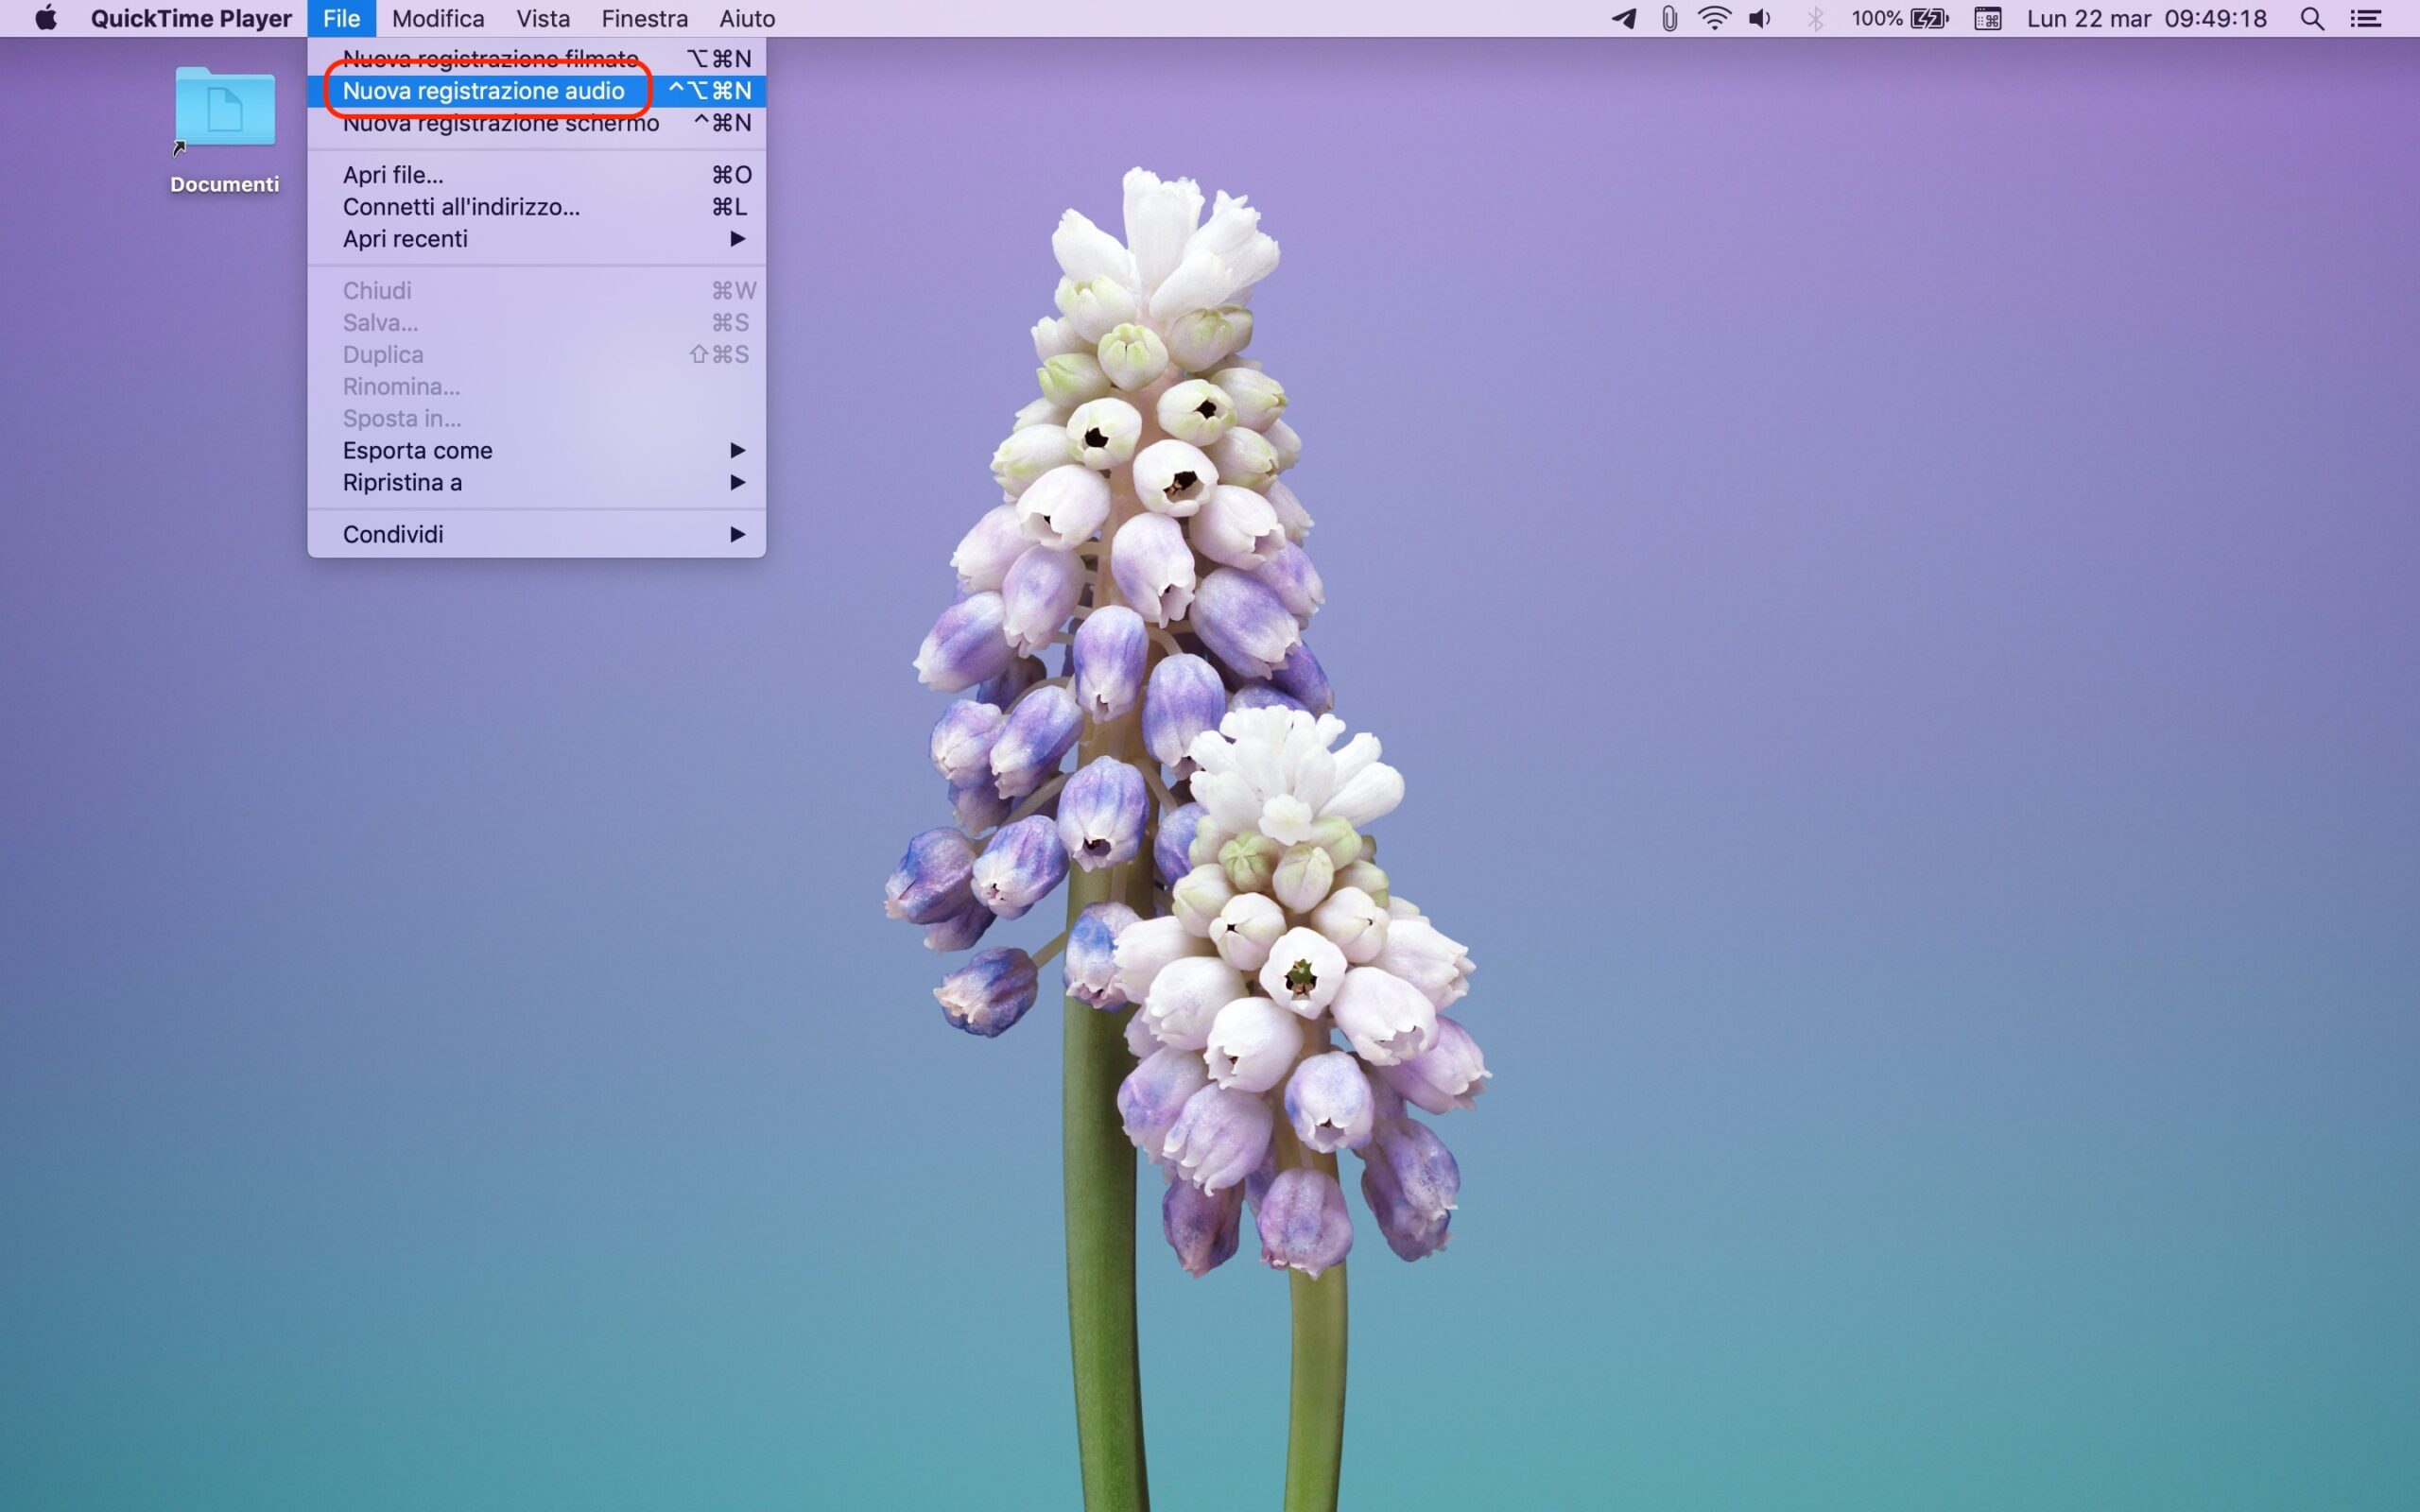Image resolution: width=2420 pixels, height=1512 pixels.
Task: Open the Documenti folder on desktop
Action: [225, 110]
